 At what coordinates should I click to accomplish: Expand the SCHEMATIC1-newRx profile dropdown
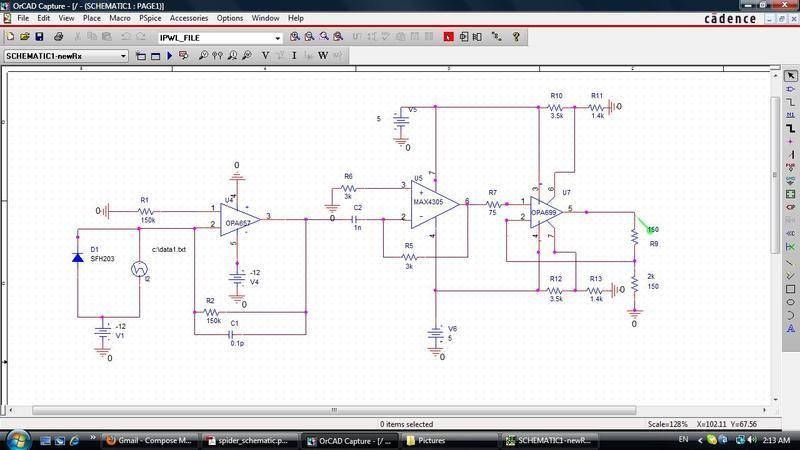click(x=123, y=56)
